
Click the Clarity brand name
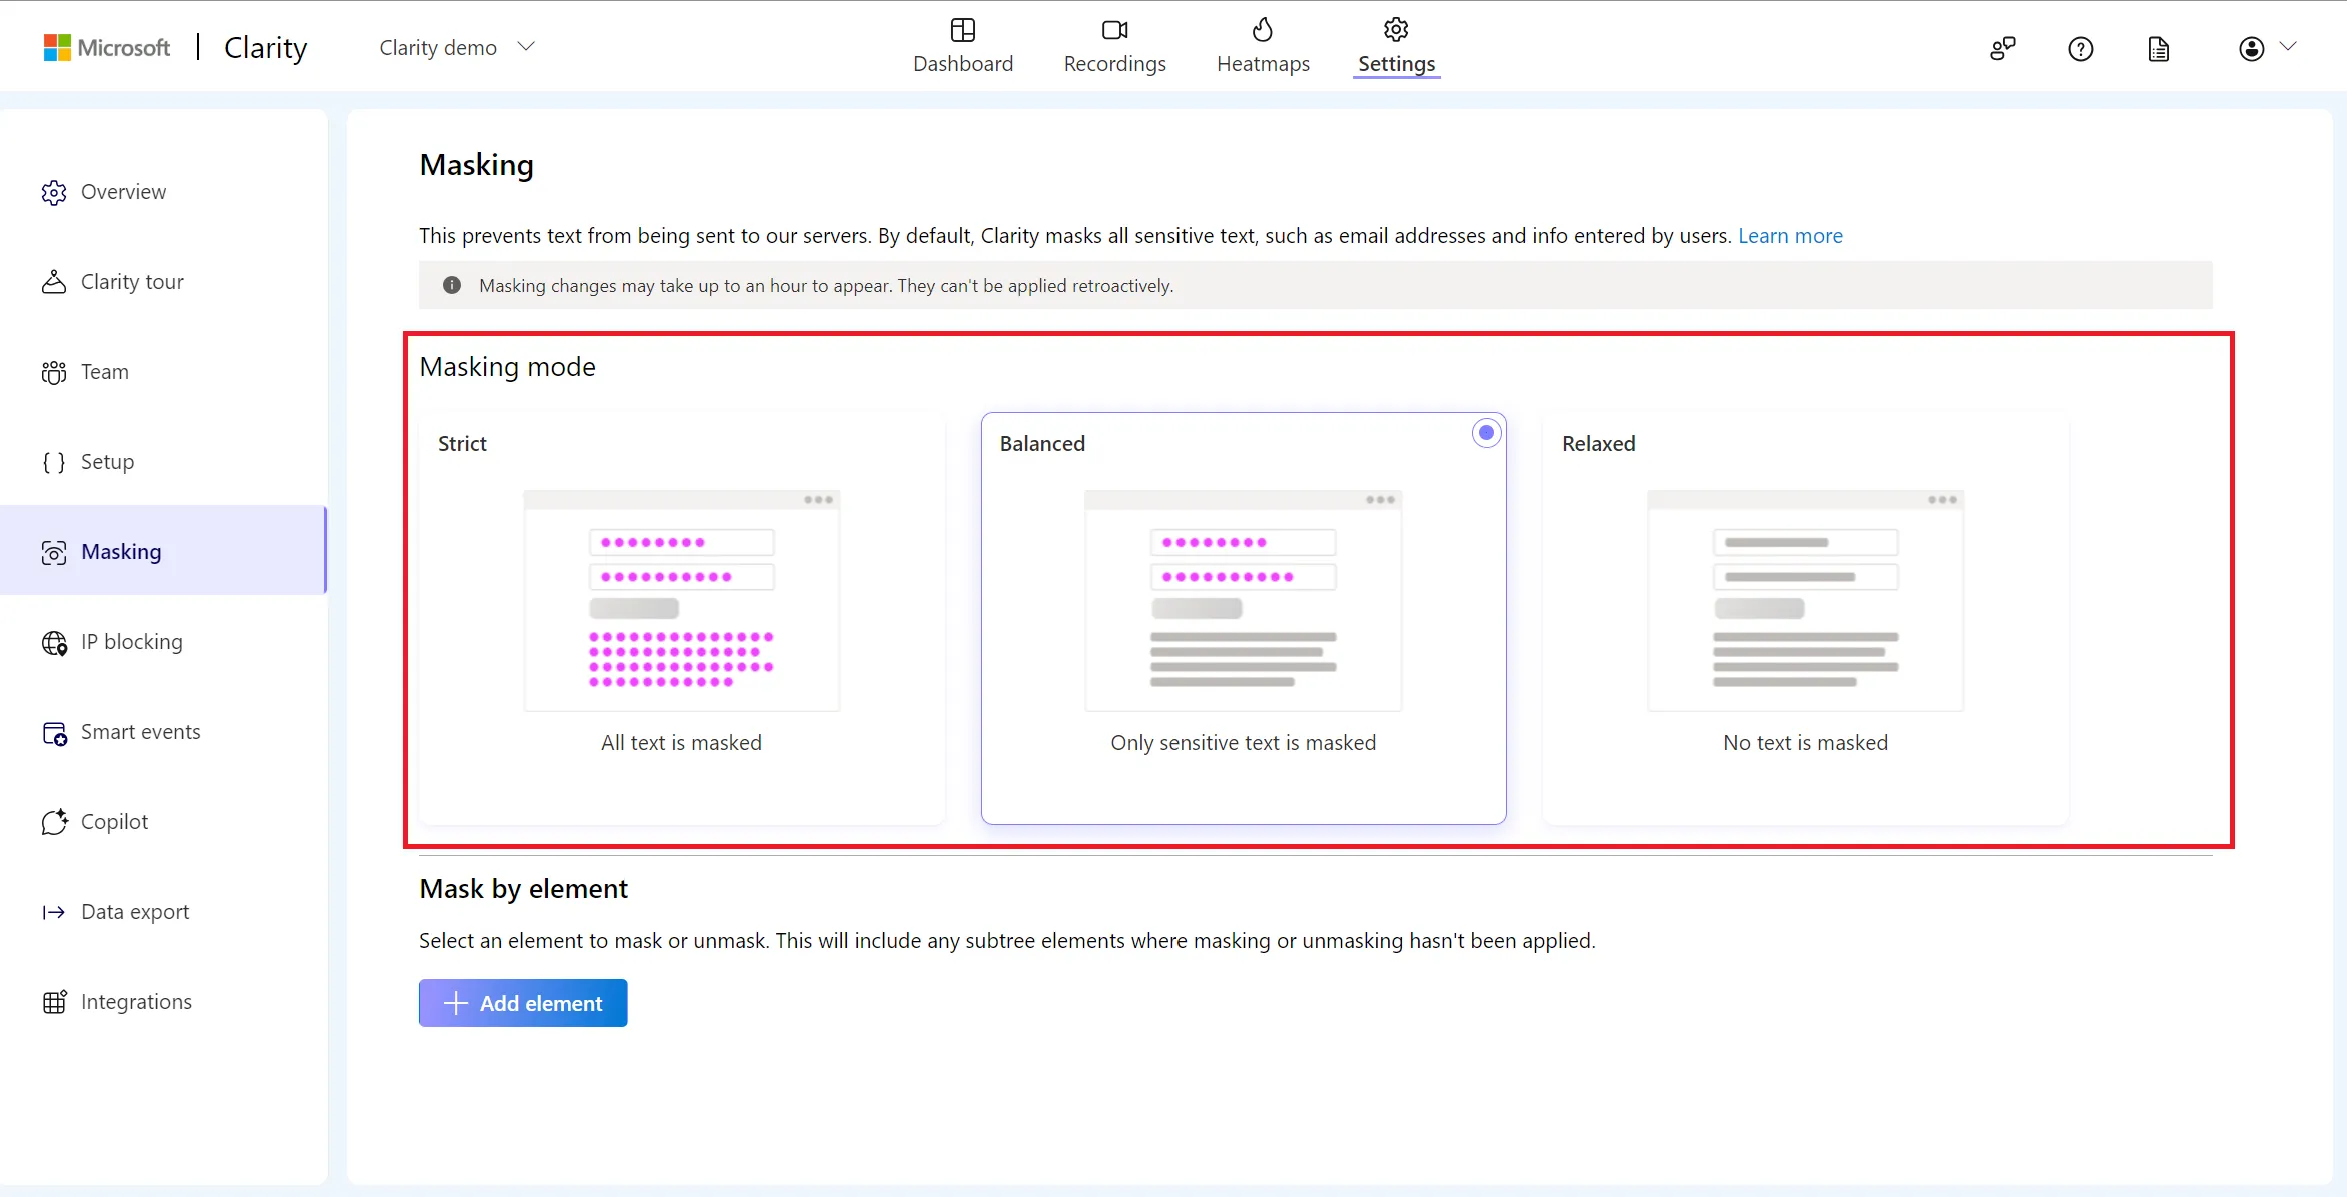point(265,47)
